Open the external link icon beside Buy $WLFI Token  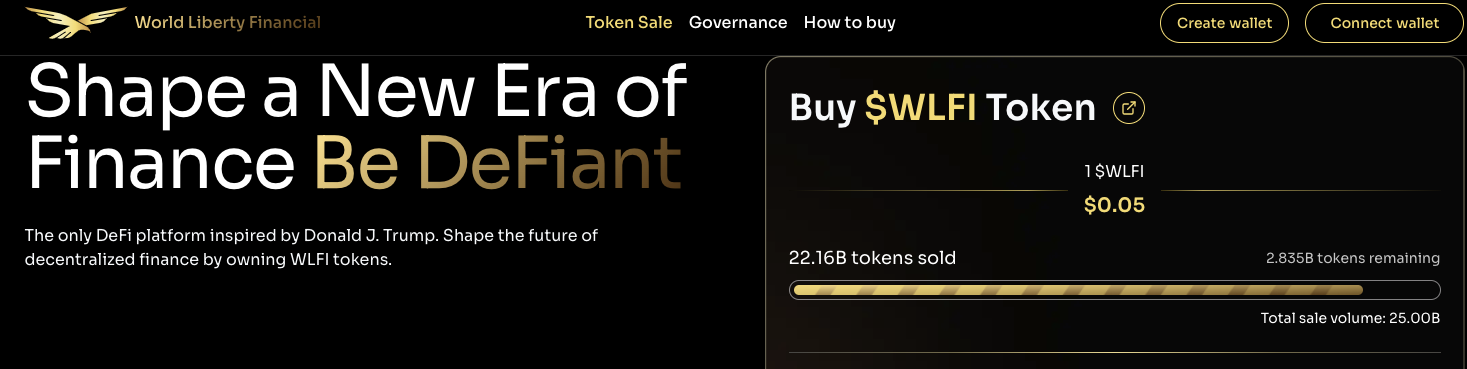pos(1129,108)
